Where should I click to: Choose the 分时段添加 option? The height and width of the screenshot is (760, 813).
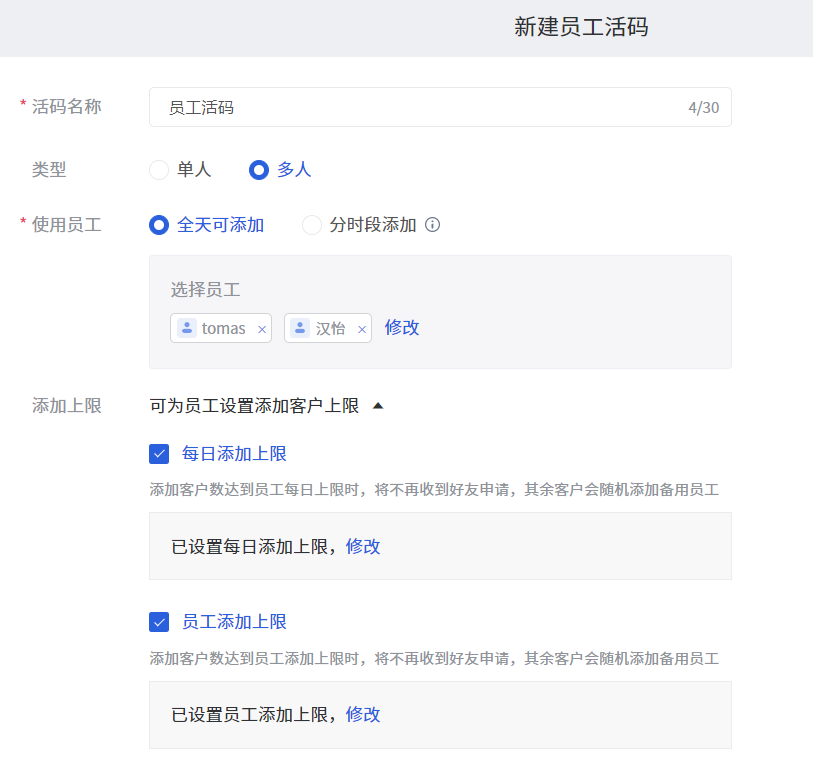pos(312,225)
